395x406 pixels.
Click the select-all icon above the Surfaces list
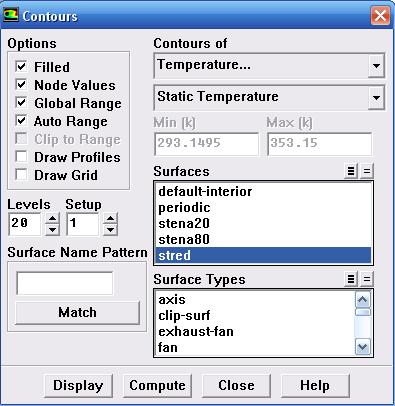tap(351, 171)
